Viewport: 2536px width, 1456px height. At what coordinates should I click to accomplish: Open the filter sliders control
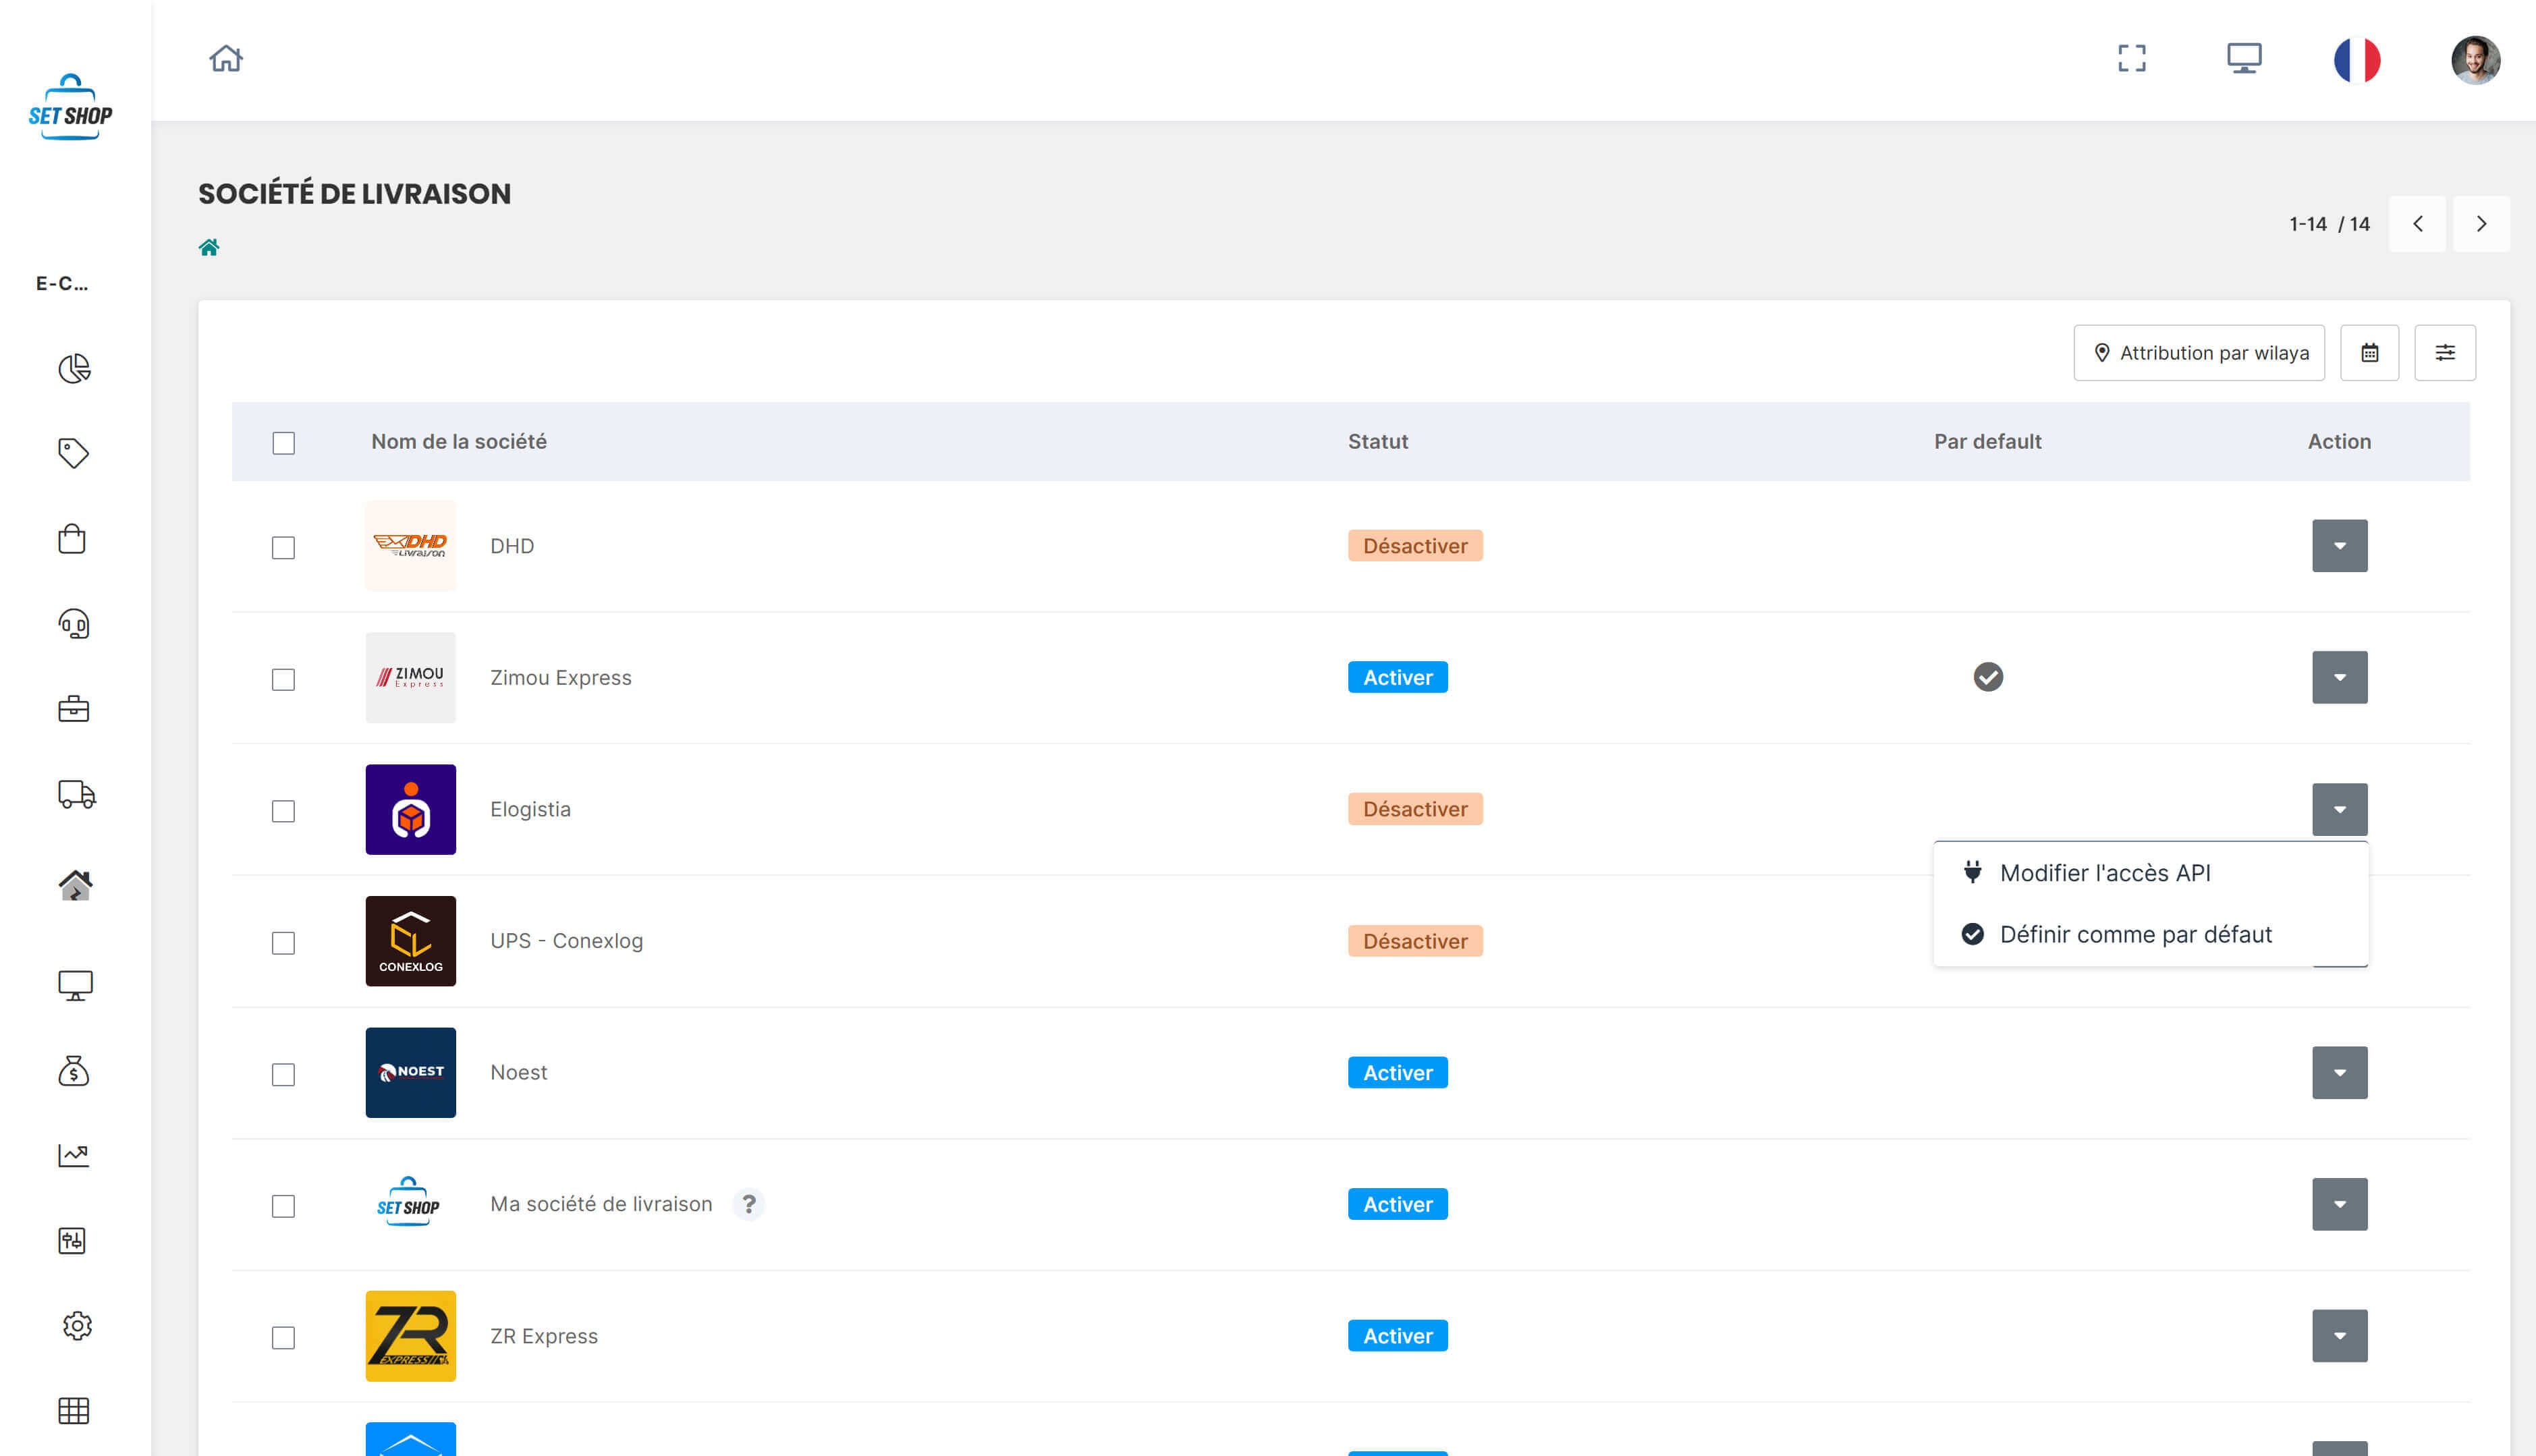2446,352
